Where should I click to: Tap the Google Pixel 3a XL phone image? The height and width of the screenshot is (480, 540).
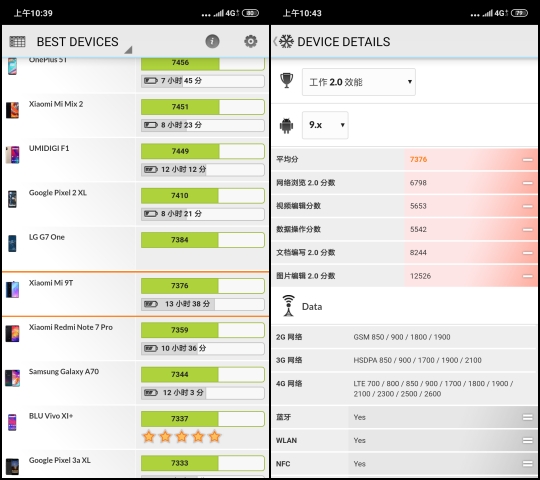coord(12,467)
